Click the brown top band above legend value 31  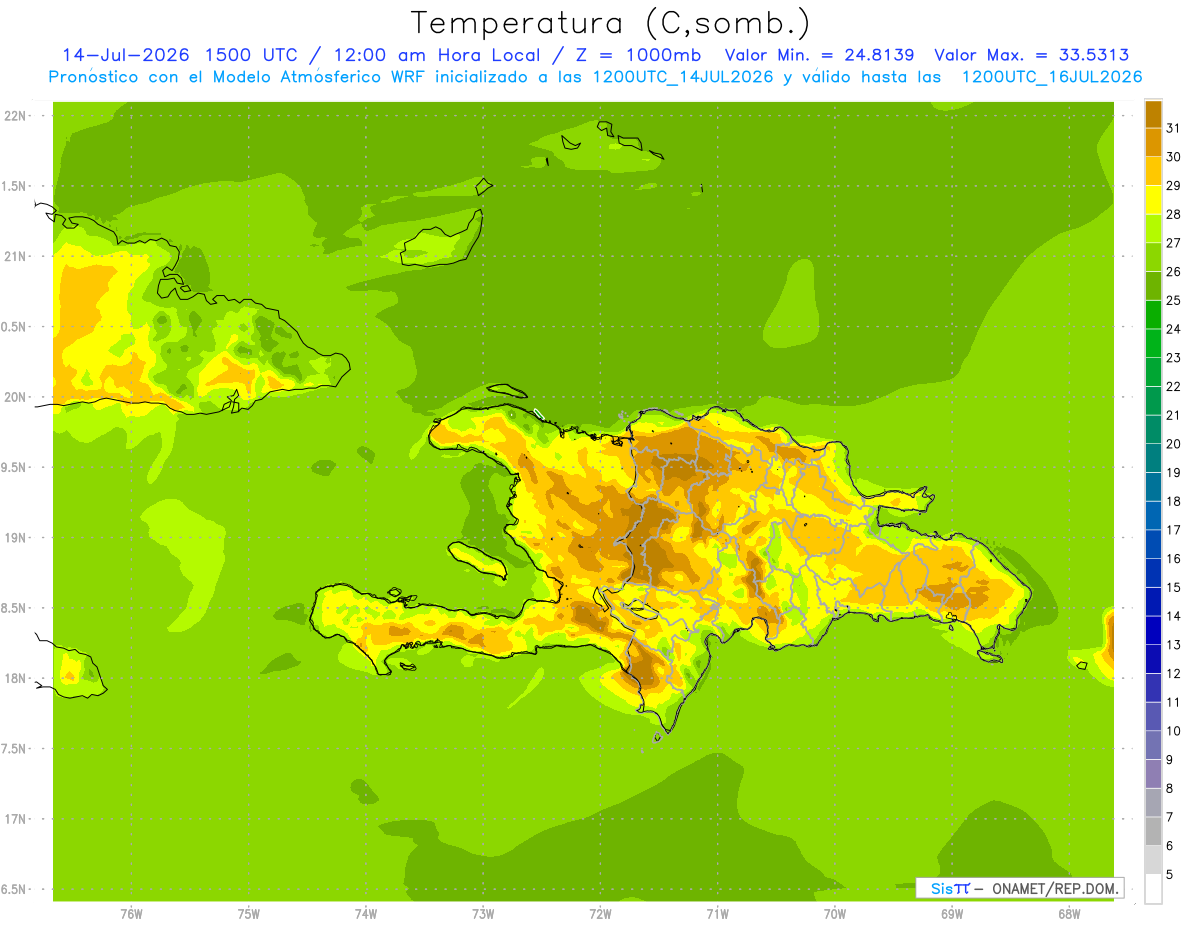(1153, 114)
